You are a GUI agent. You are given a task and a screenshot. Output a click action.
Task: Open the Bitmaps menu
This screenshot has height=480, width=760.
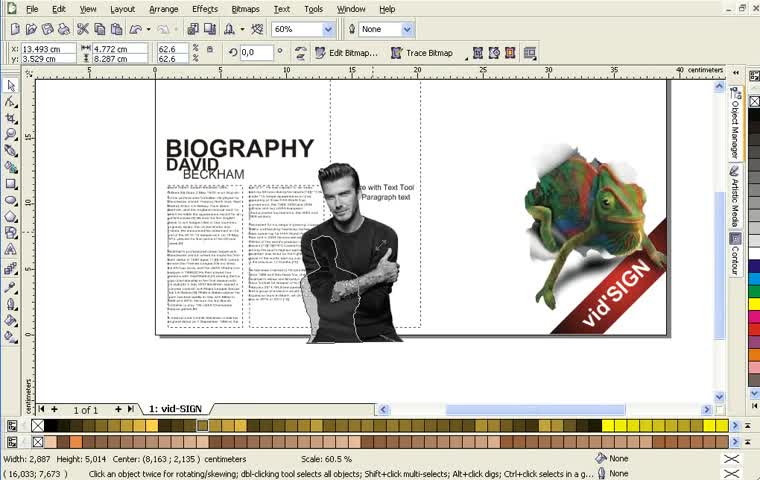245,9
